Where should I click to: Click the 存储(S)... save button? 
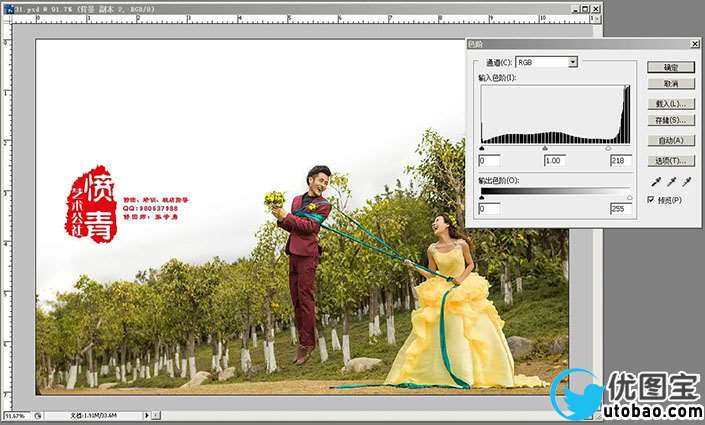(671, 120)
